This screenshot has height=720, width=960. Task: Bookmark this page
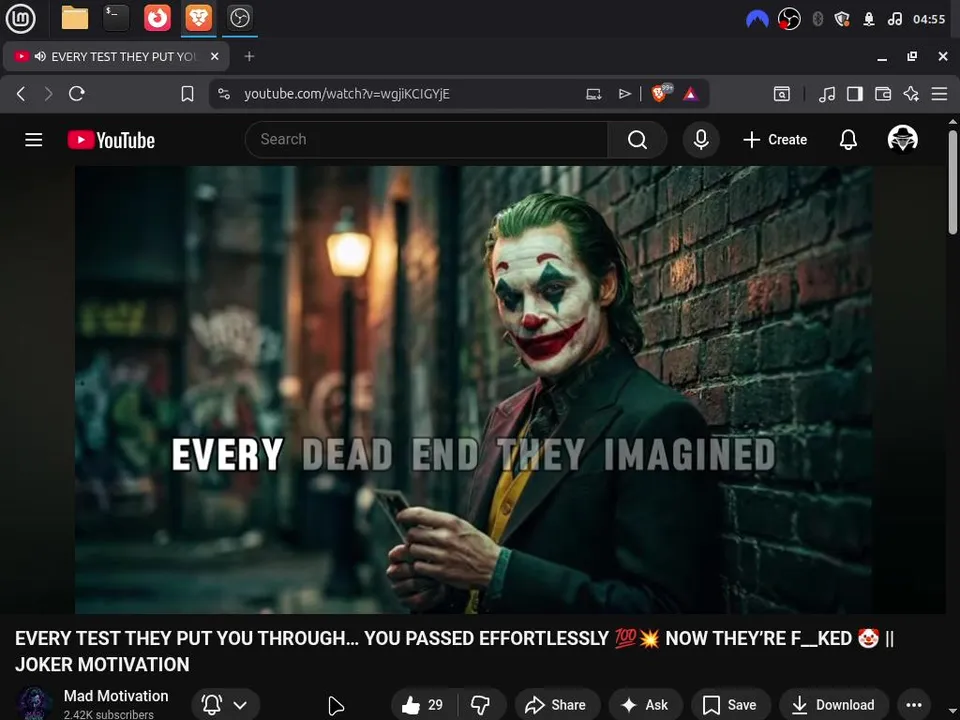(x=187, y=94)
